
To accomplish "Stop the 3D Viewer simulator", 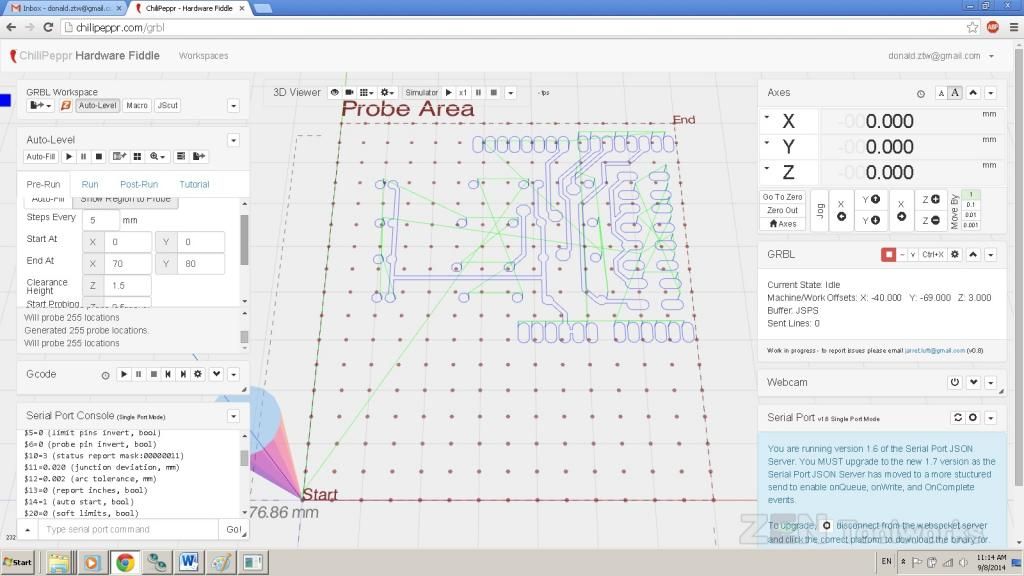I will point(494,93).
